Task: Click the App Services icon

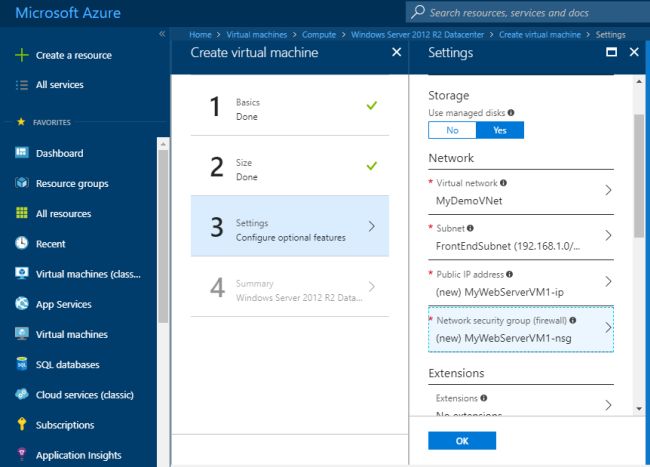Action: [21, 304]
